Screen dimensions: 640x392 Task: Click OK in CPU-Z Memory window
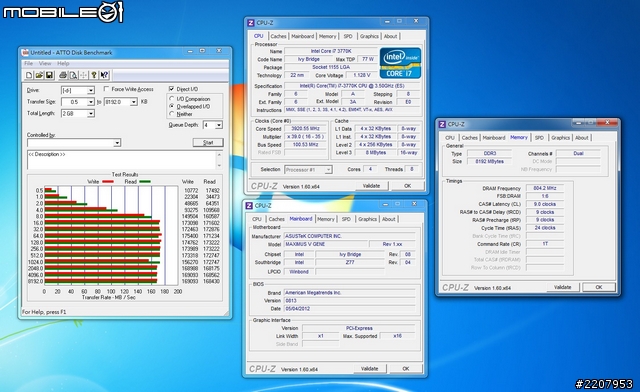click(599, 287)
